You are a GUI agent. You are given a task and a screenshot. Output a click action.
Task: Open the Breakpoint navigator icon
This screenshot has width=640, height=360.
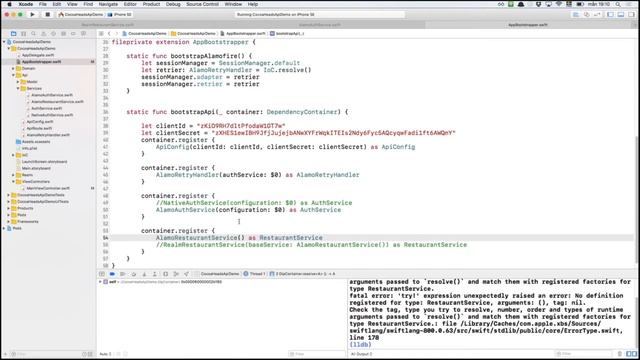pos(73,33)
